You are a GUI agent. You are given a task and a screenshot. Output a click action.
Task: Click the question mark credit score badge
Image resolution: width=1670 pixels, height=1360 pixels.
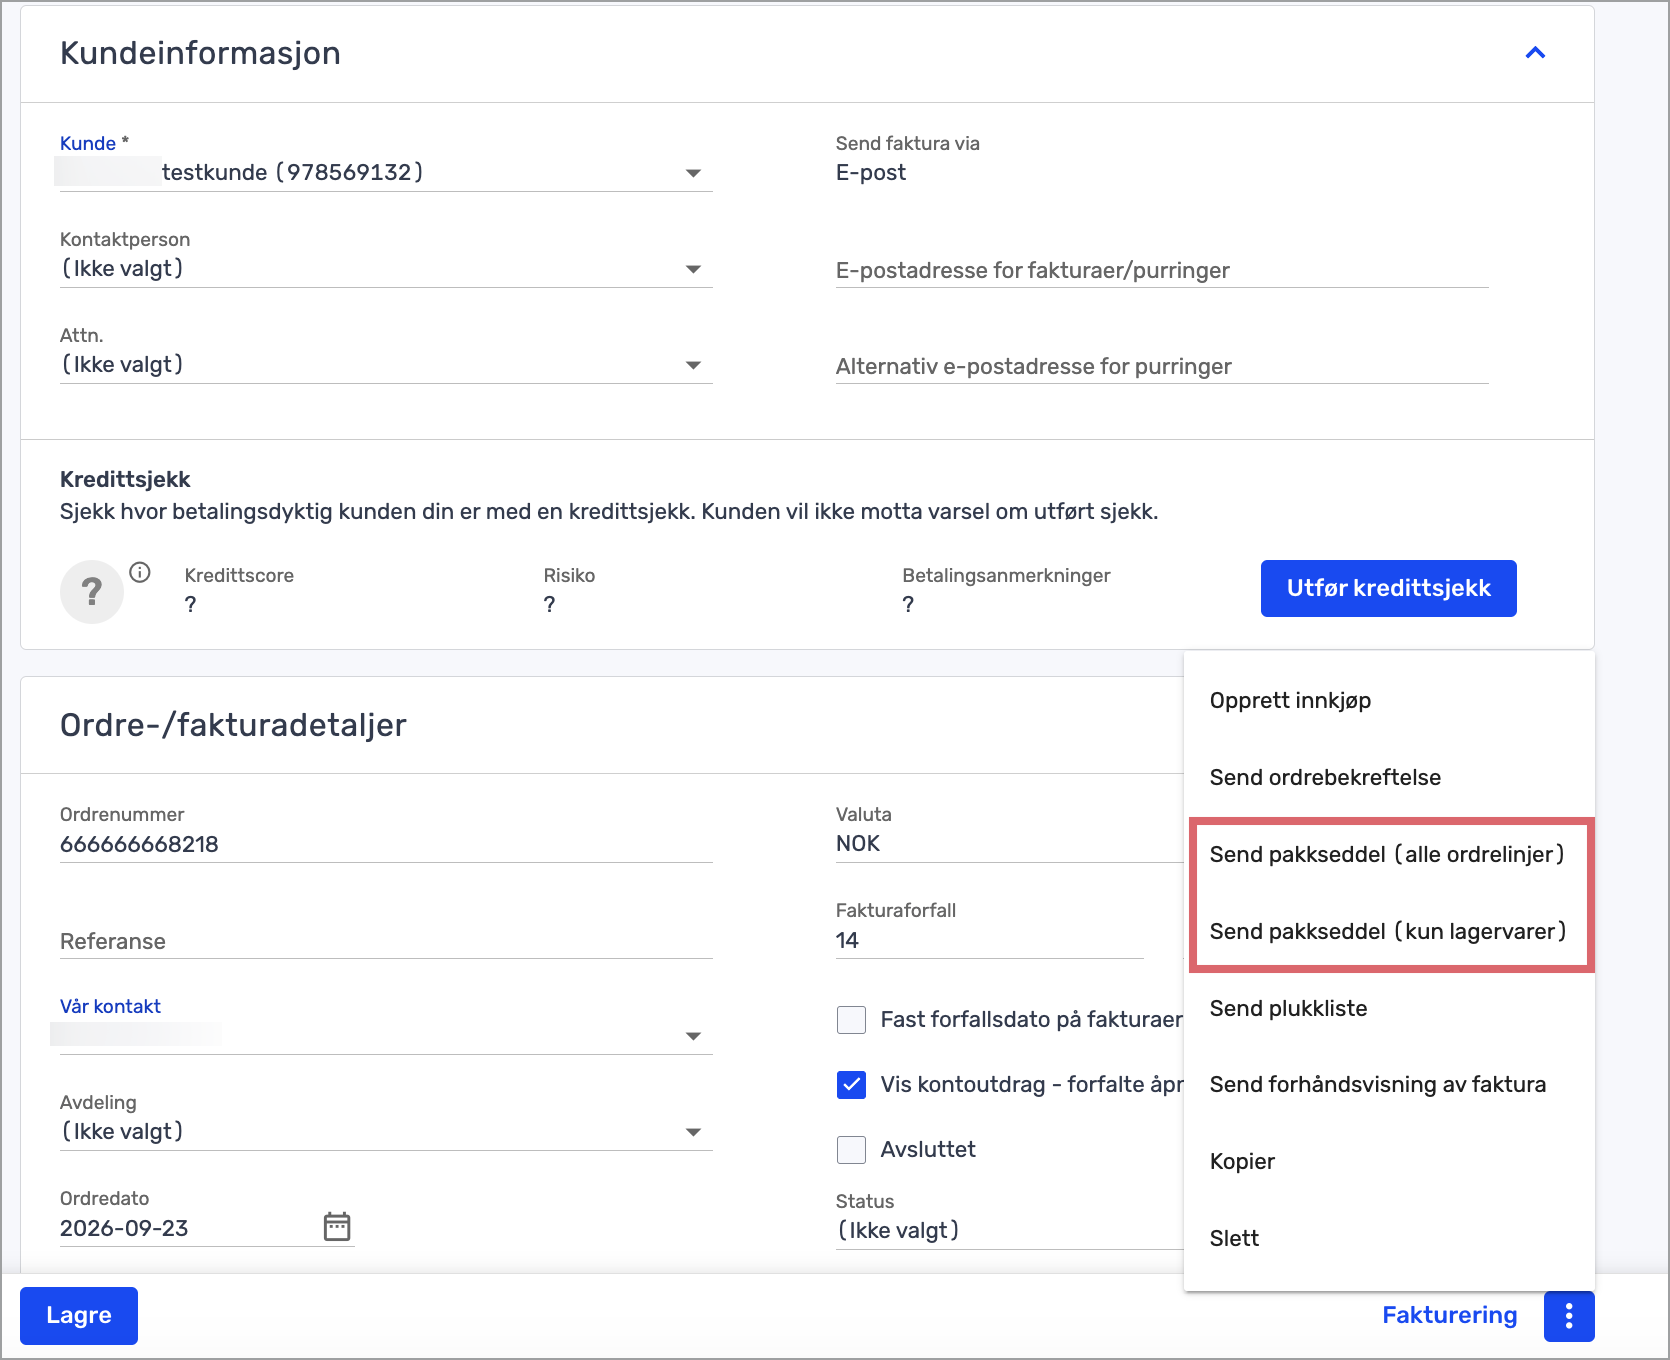point(92,592)
